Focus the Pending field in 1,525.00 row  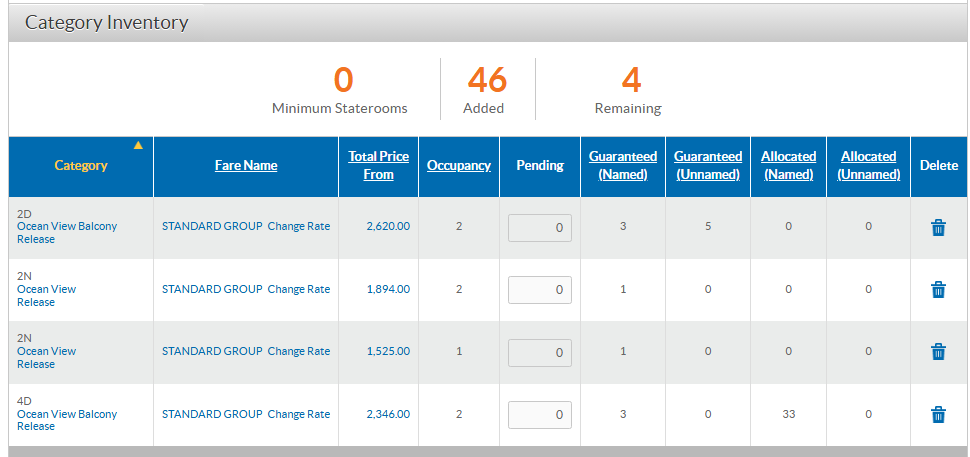coord(539,352)
